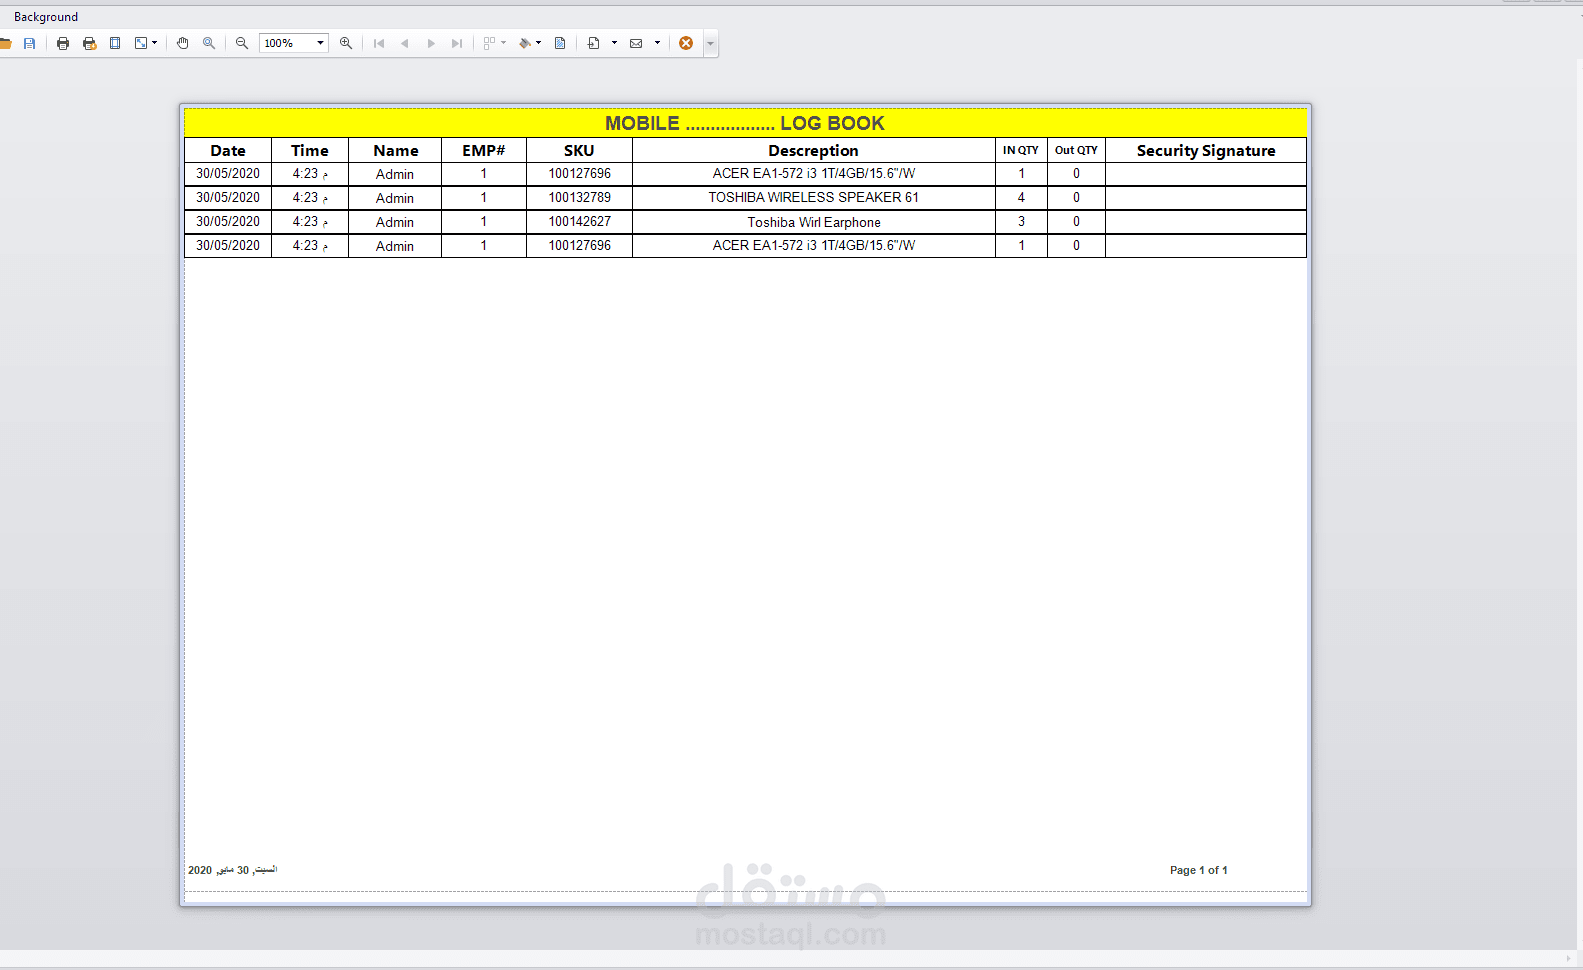Open the Watermark settings icon
The image size is (1583, 970).
pyautogui.click(x=560, y=43)
